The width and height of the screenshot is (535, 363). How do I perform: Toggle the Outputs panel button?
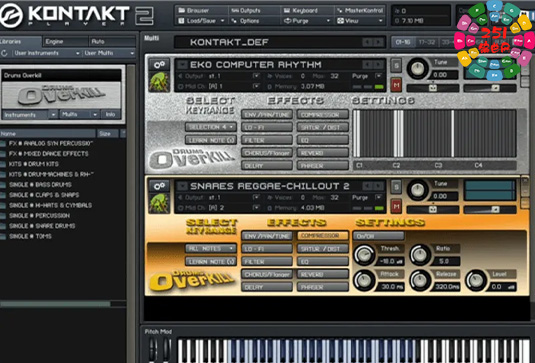pyautogui.click(x=254, y=11)
